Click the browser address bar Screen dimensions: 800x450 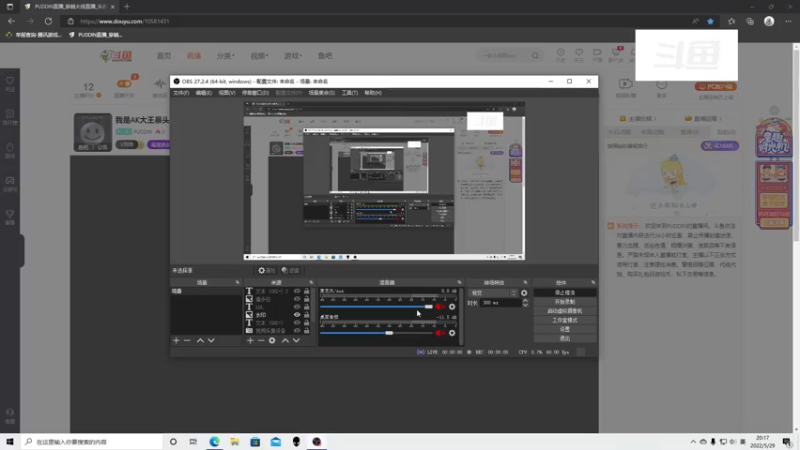pos(378,21)
